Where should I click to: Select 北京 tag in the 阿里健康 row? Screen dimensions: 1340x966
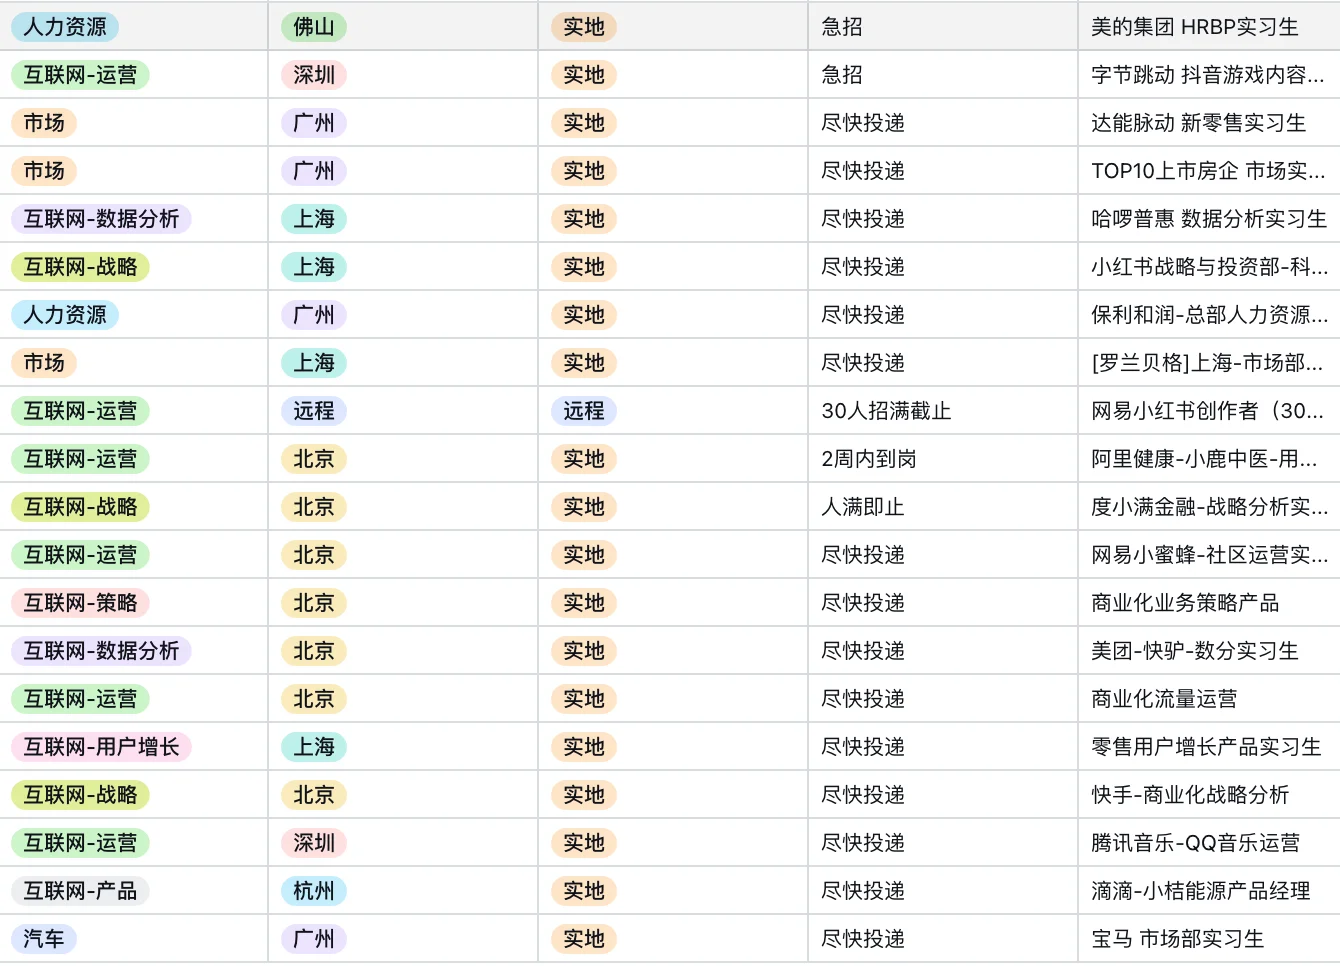(x=314, y=459)
